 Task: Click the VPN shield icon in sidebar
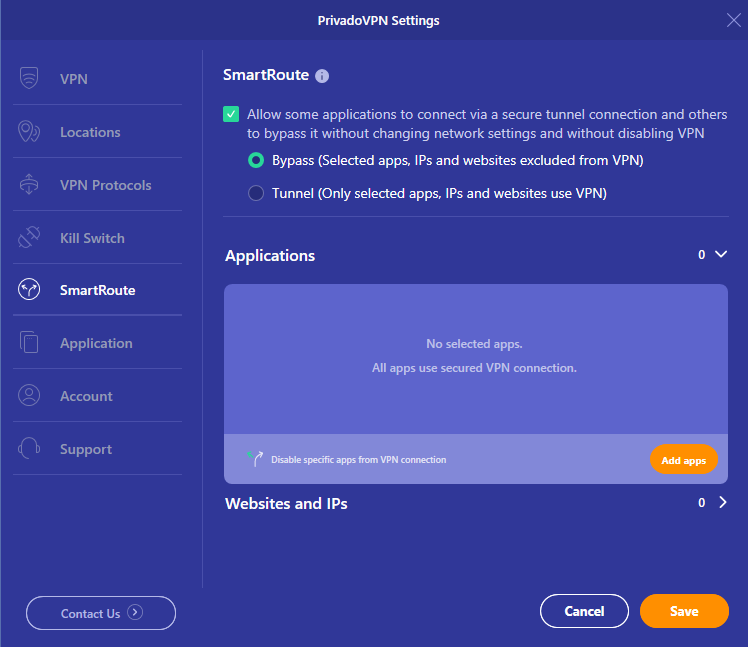(29, 78)
